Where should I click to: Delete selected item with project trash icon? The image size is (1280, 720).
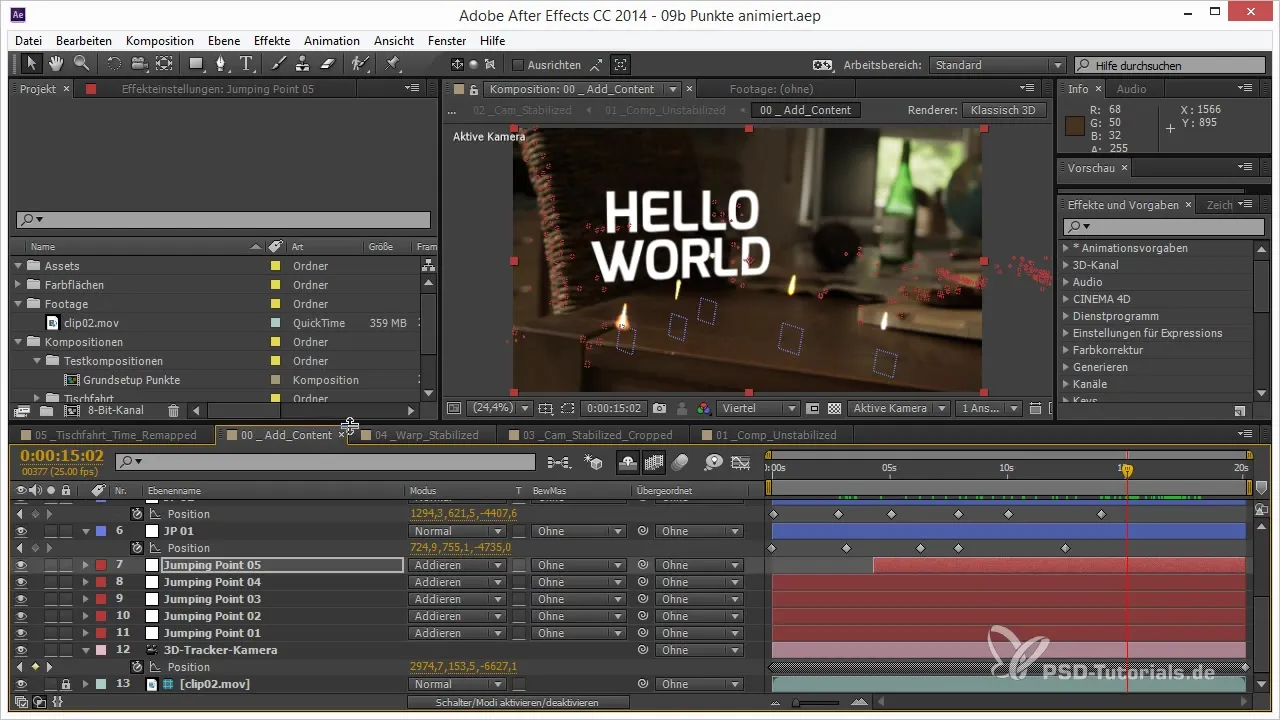coord(173,411)
